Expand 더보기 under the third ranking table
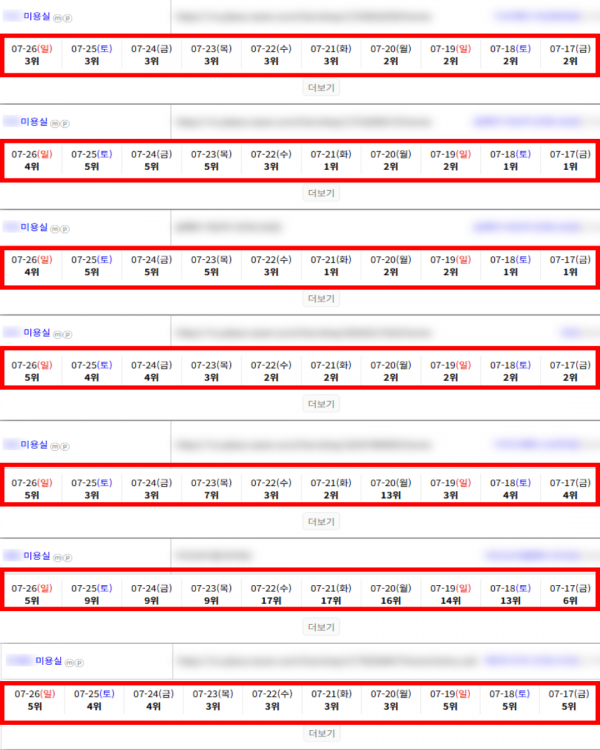Screen dimensions: 600x750 (x=321, y=298)
